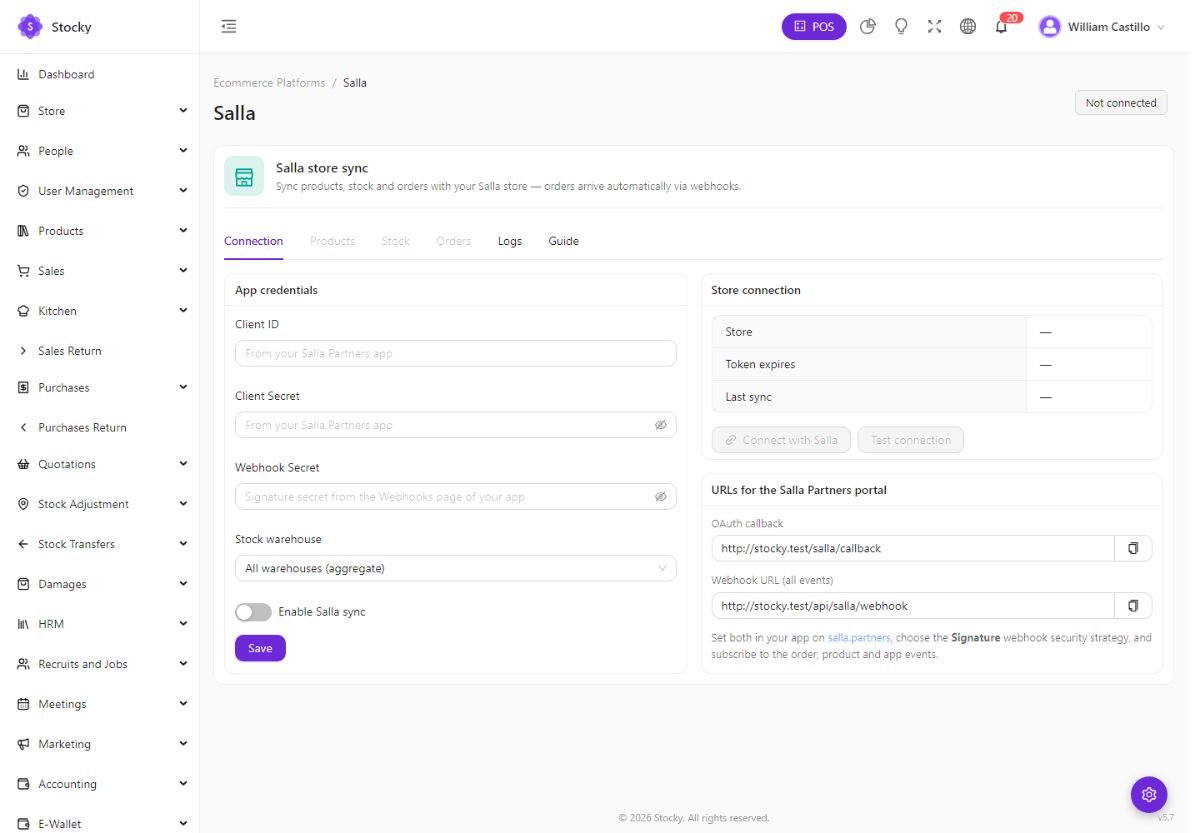Focus the Webhook Secret input field

(455, 496)
